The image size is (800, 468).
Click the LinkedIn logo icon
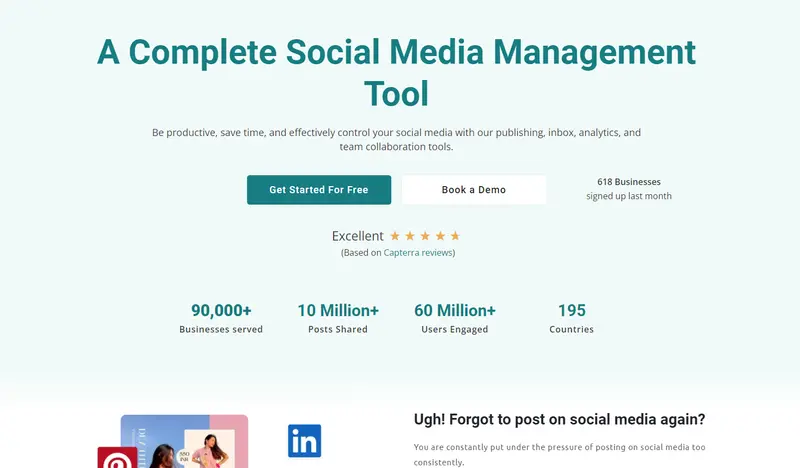[x=304, y=441]
